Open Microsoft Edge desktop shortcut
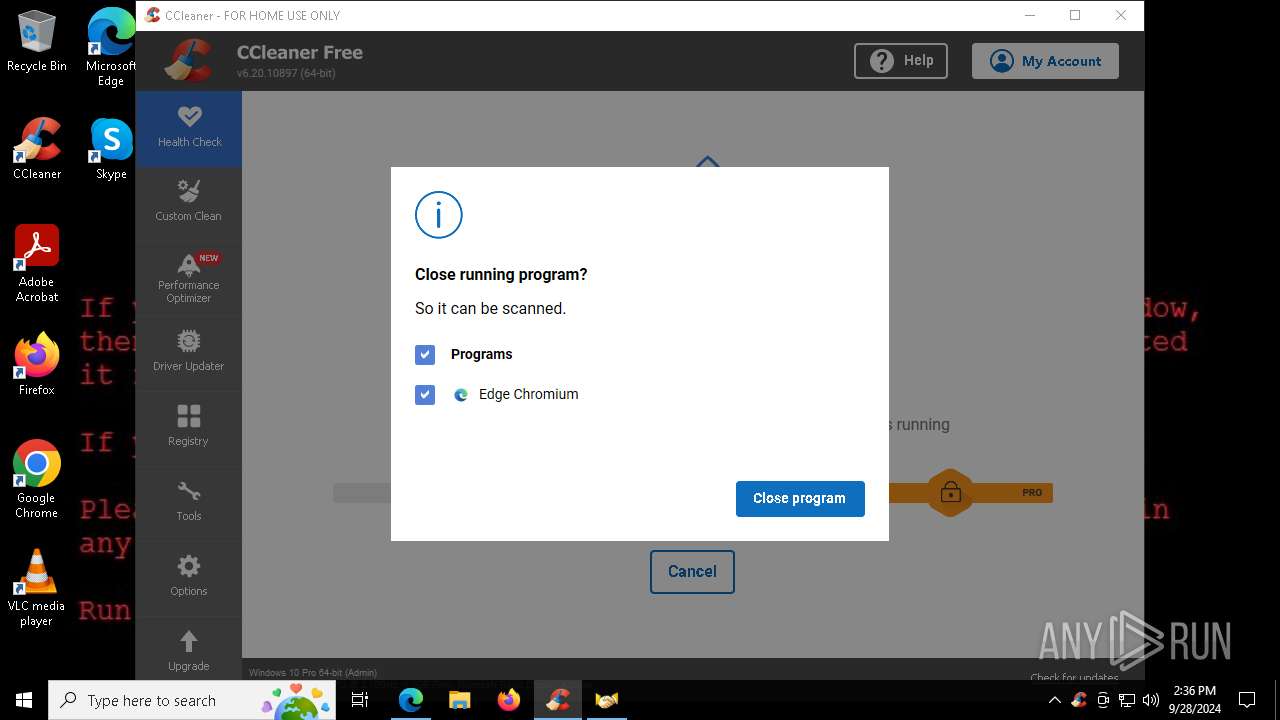 point(111,47)
